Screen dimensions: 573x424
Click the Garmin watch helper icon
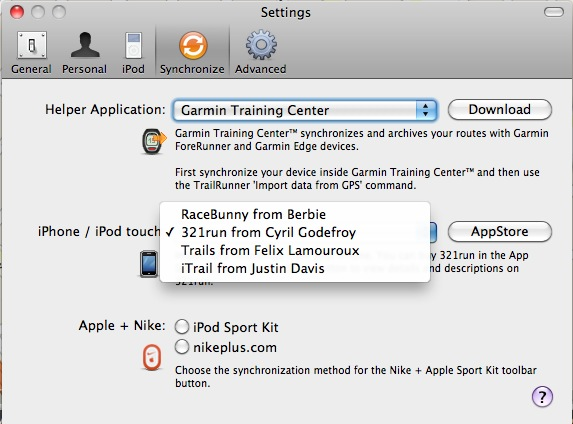point(153,141)
